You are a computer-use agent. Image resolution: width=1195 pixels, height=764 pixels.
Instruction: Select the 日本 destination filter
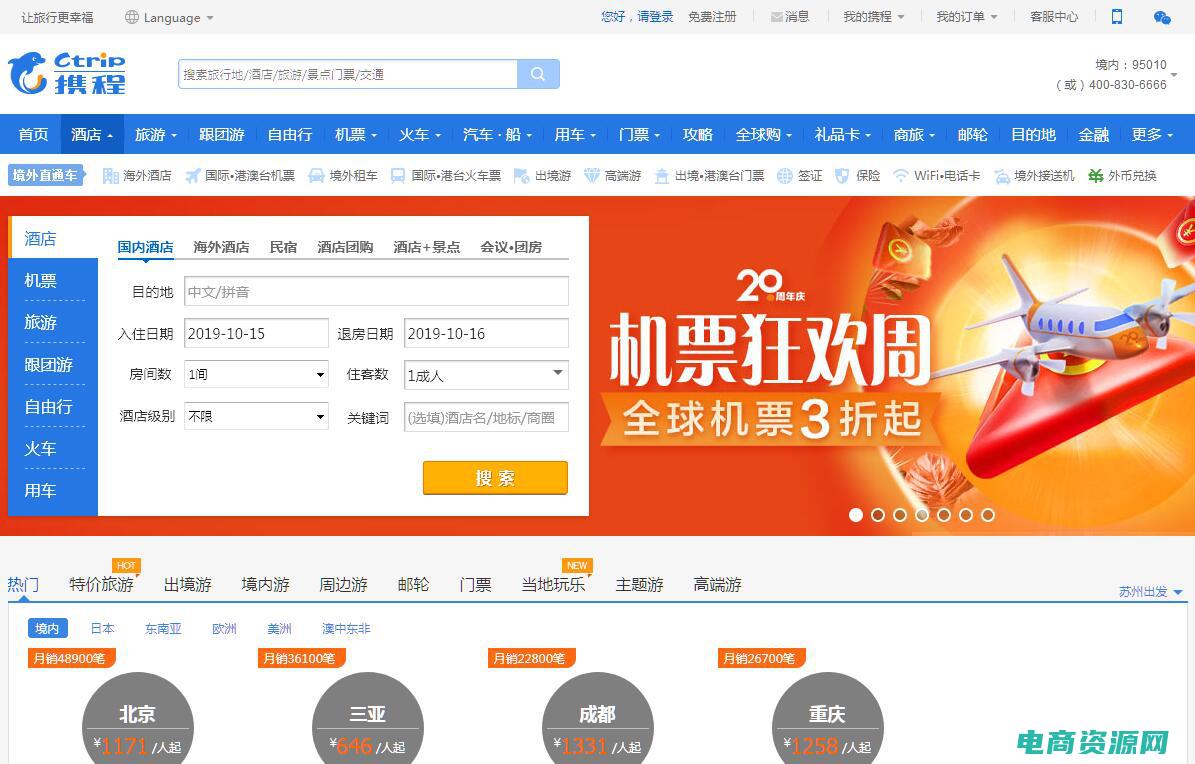[102, 629]
